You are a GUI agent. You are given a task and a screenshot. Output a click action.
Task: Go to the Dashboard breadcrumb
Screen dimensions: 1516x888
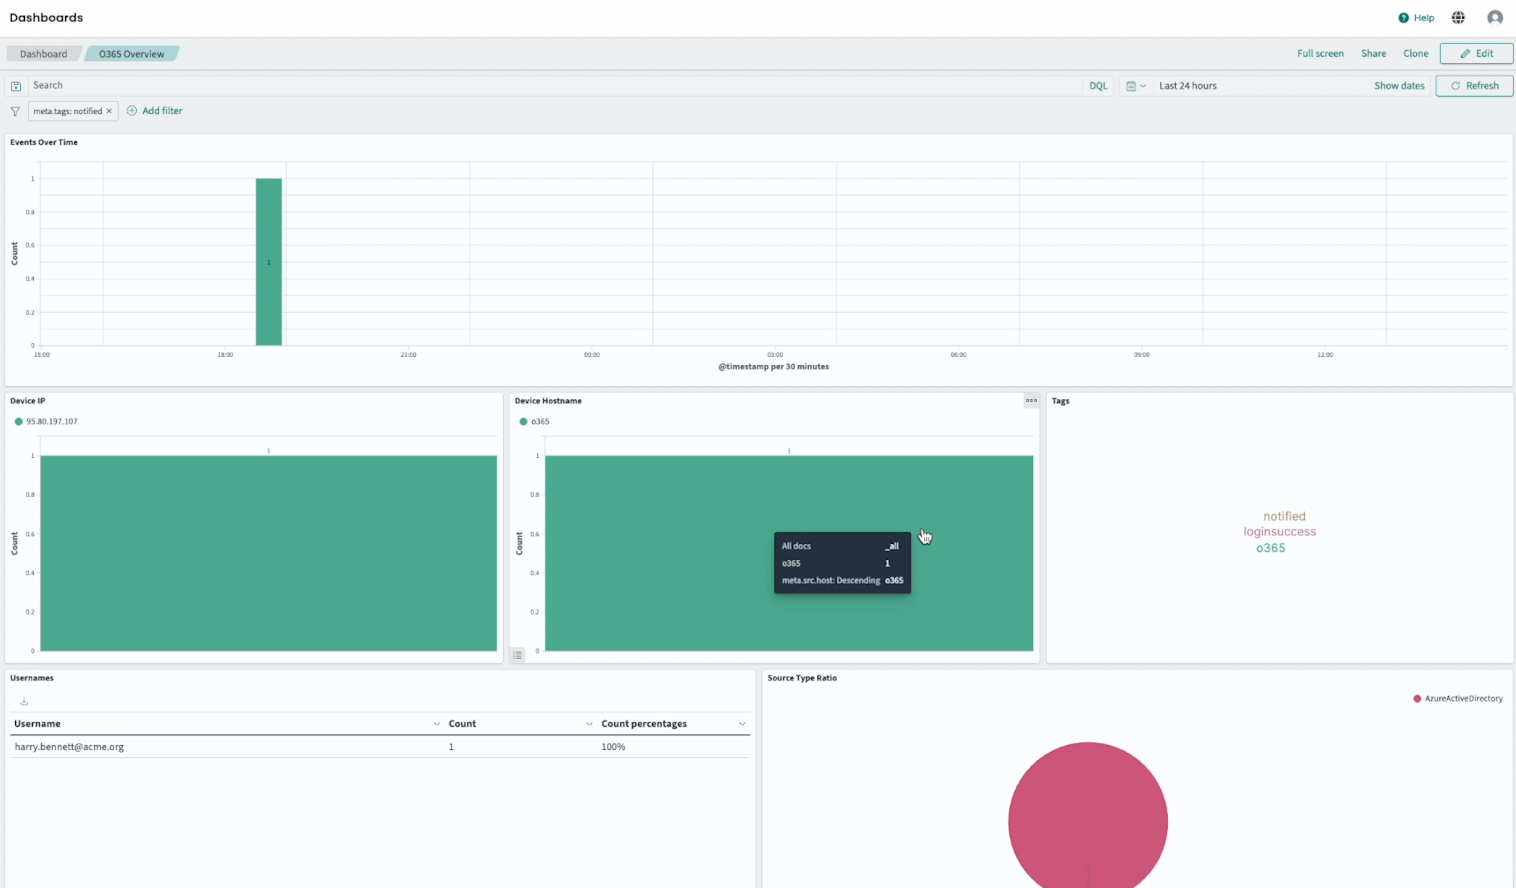tap(43, 54)
